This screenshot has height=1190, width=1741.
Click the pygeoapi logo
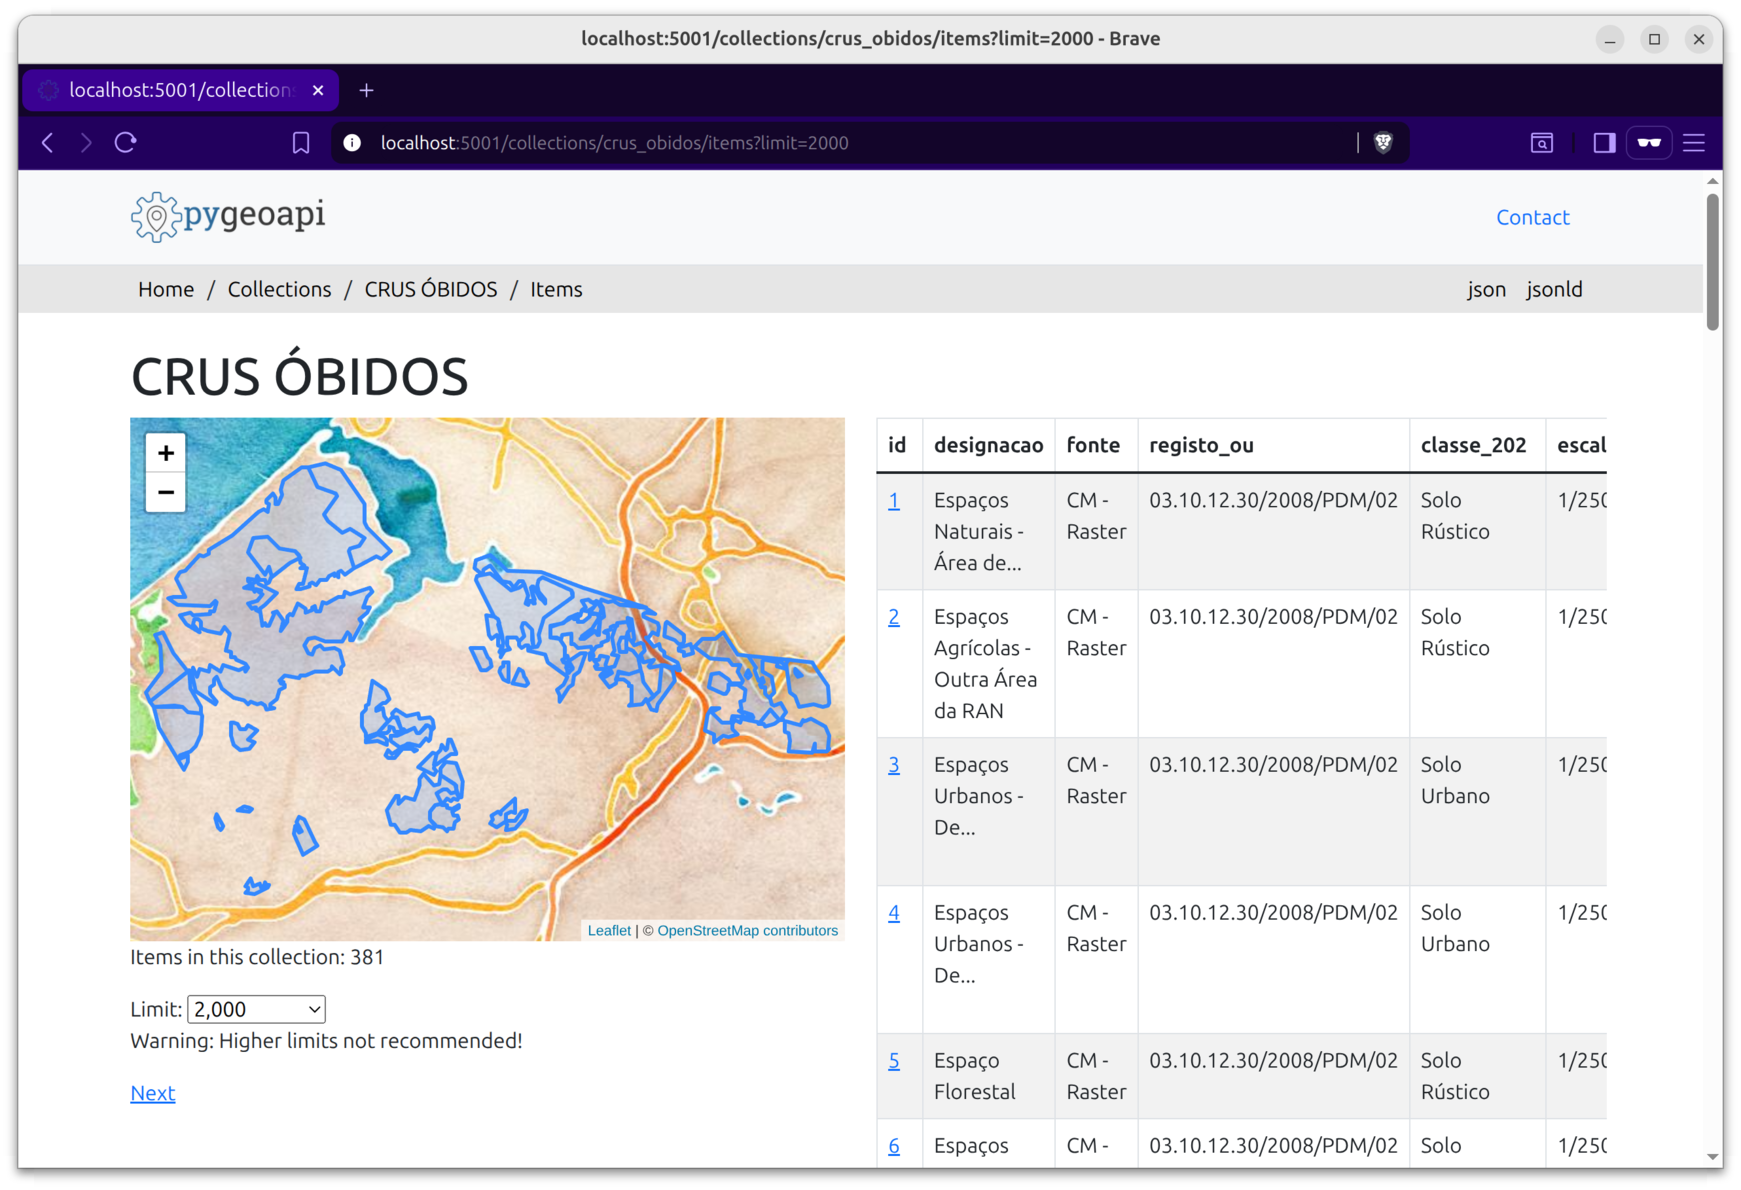tap(228, 216)
